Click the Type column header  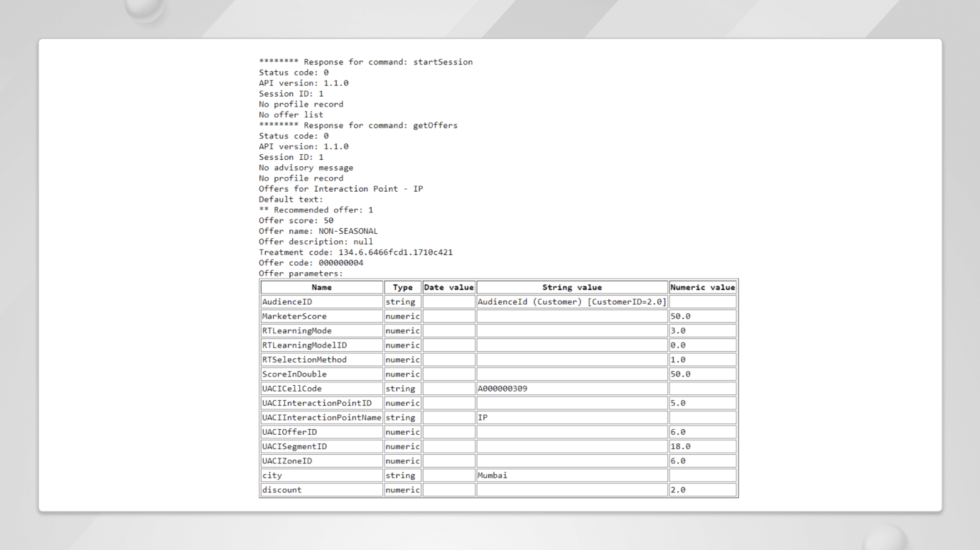tap(402, 288)
